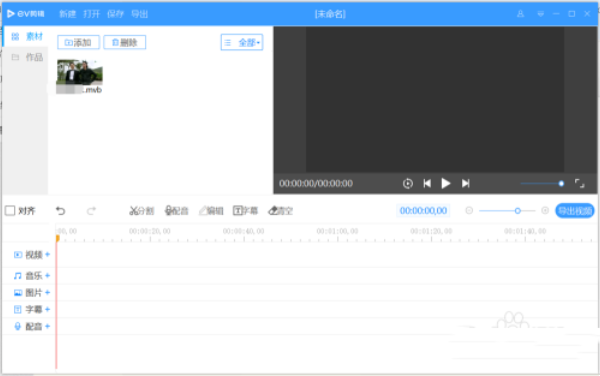The image size is (600, 376).
Task: Click 打开 in the title bar
Action: coord(91,14)
